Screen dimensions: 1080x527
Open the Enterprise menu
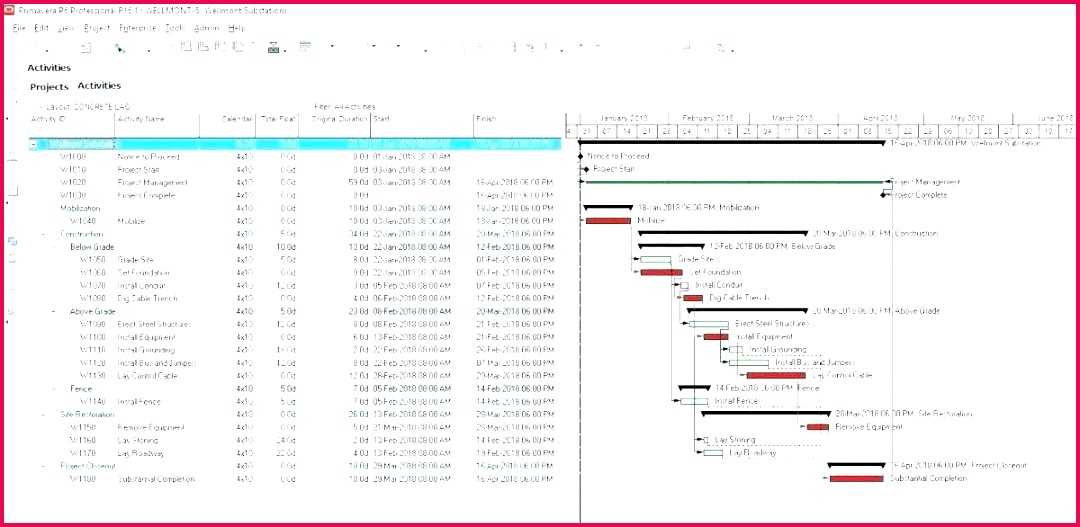(x=137, y=28)
